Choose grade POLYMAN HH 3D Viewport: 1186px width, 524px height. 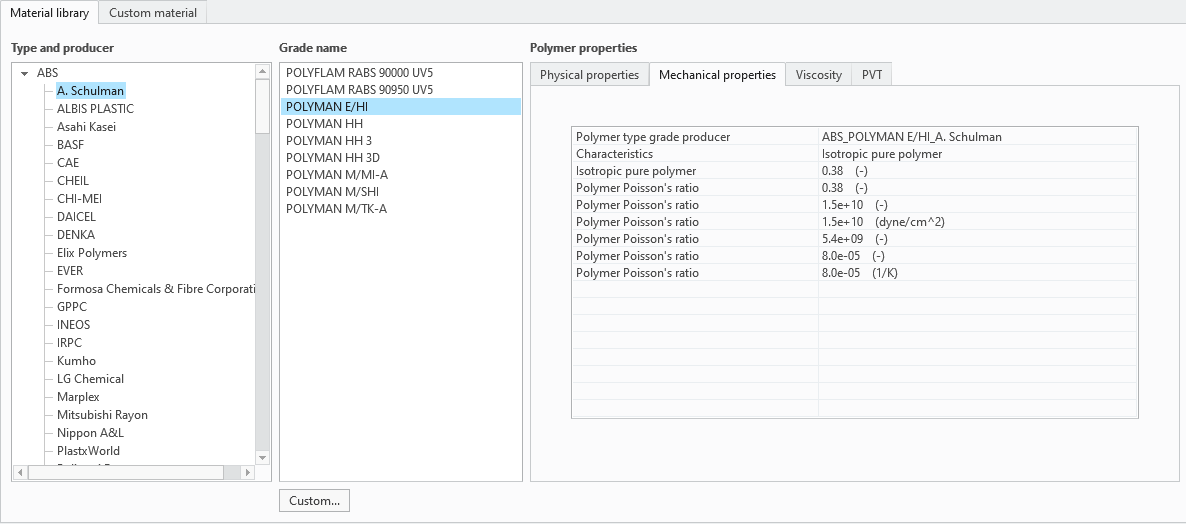401,158
